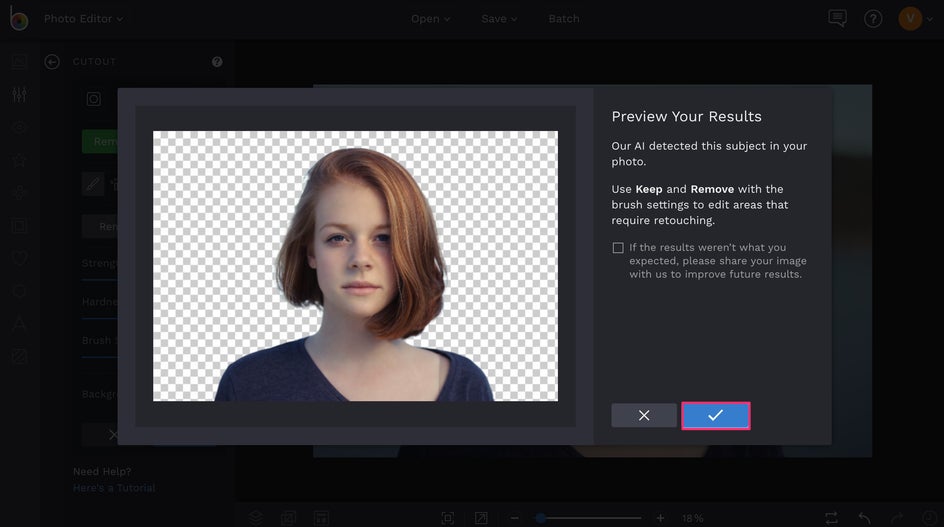Select the Edit sliders icon in sidebar
The width and height of the screenshot is (944, 527).
click(19, 95)
